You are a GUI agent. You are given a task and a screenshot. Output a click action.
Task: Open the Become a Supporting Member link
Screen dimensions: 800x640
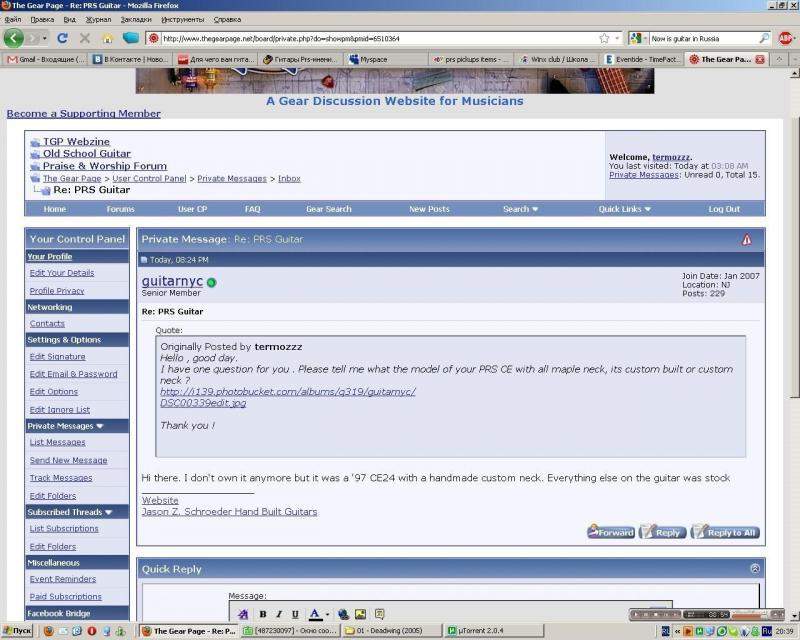click(84, 114)
